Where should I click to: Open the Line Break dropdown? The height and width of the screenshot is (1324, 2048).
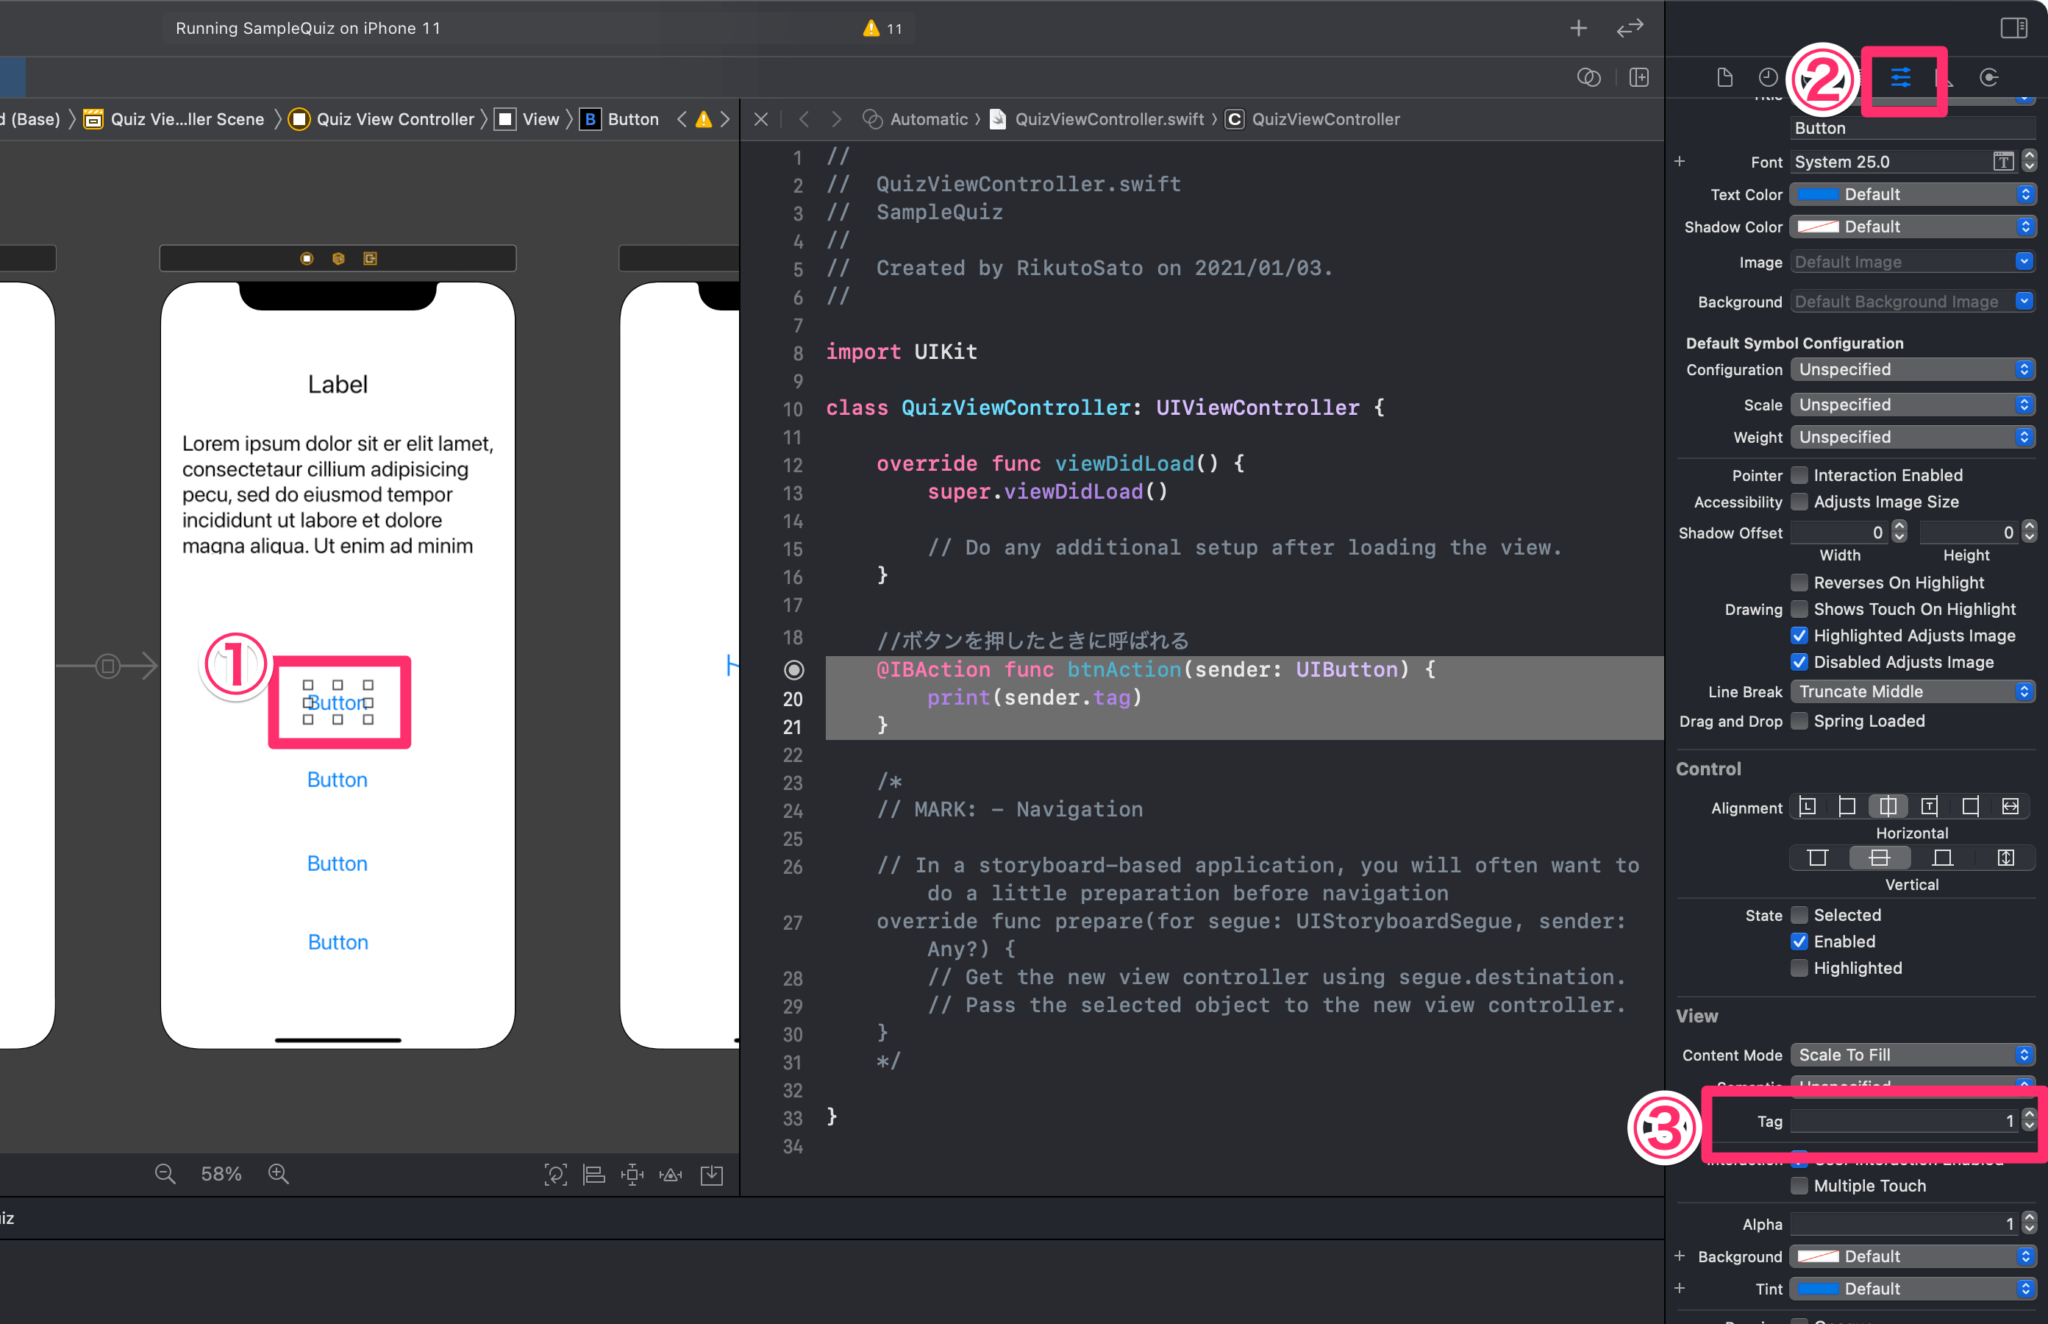[x=1912, y=691]
